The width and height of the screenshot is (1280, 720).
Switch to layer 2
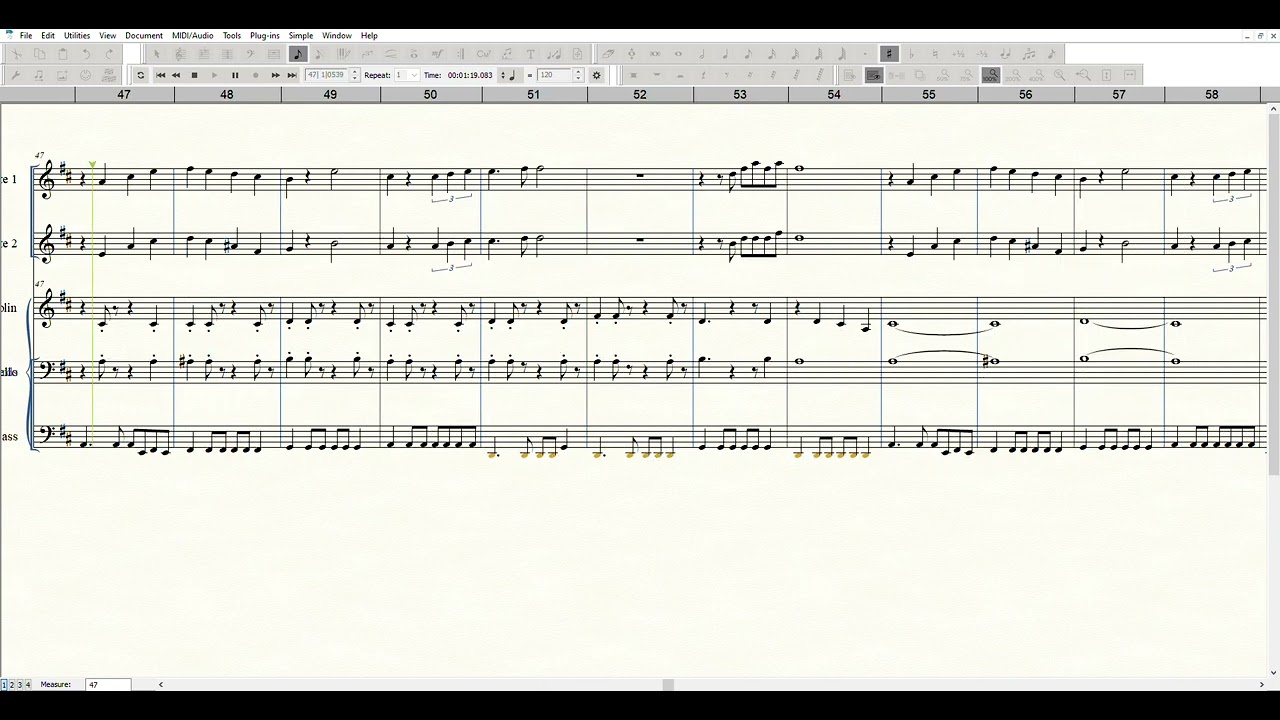11,685
